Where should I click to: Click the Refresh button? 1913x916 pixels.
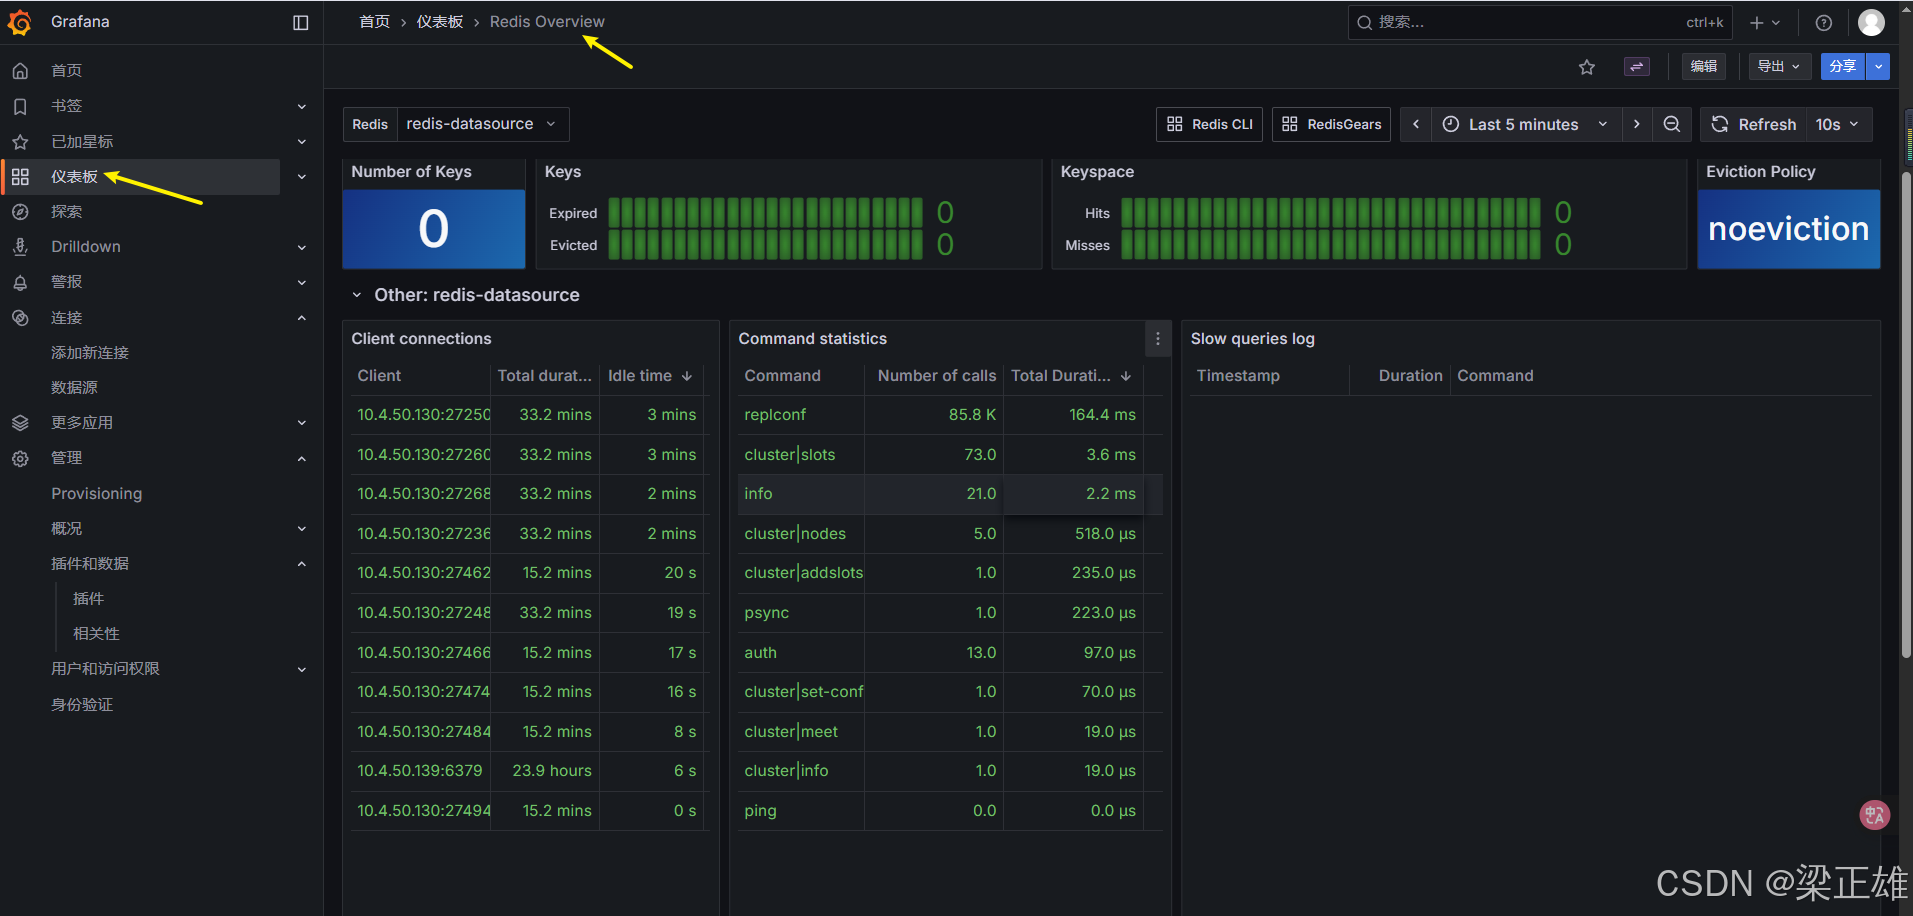coord(1755,124)
